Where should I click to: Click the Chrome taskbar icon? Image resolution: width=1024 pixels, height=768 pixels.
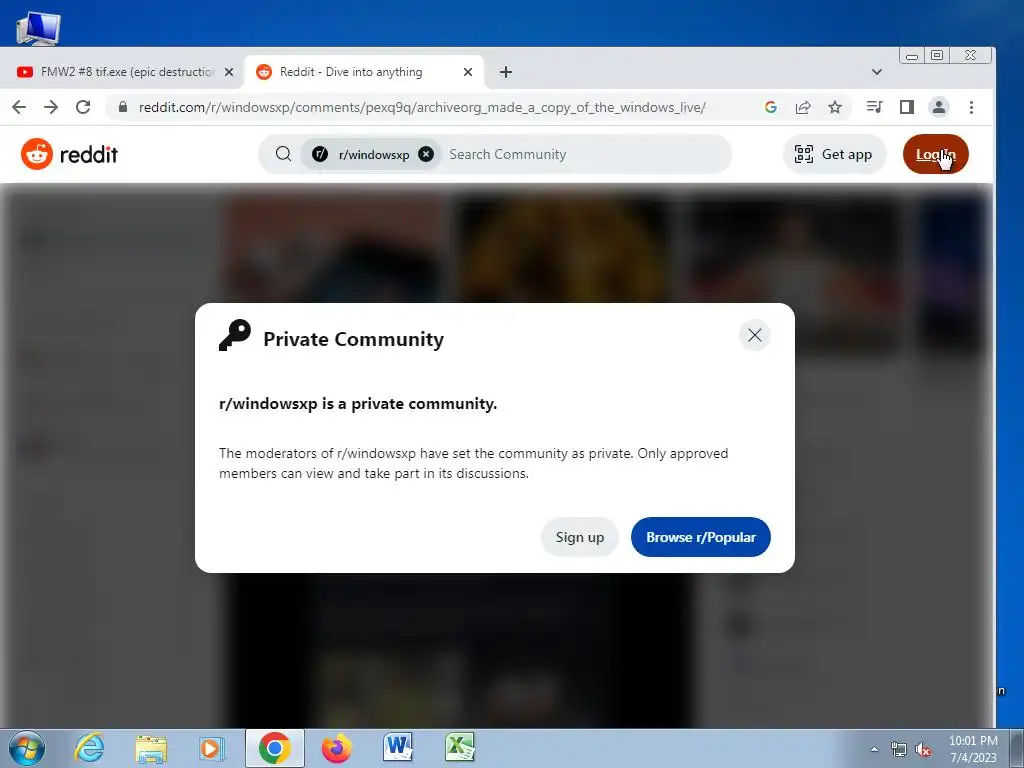274,748
